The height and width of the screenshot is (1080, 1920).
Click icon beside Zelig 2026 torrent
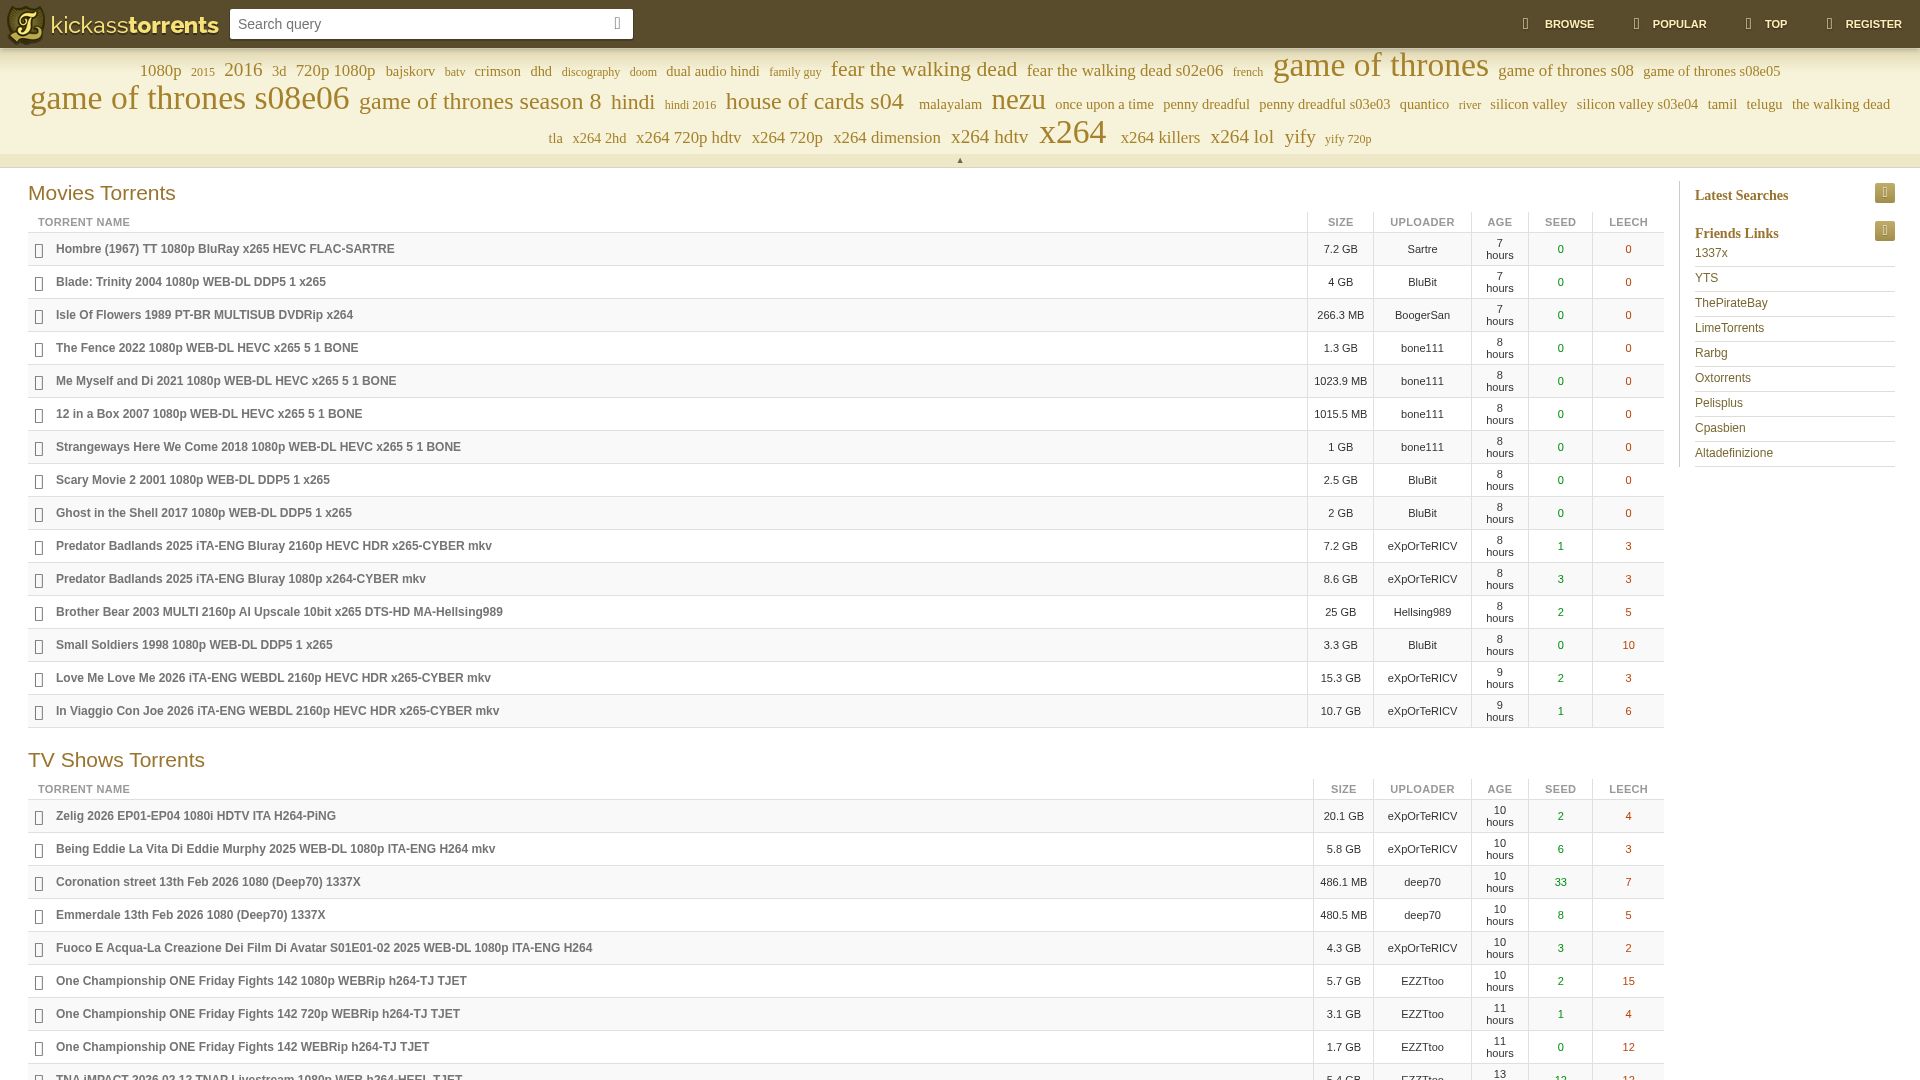39,817
